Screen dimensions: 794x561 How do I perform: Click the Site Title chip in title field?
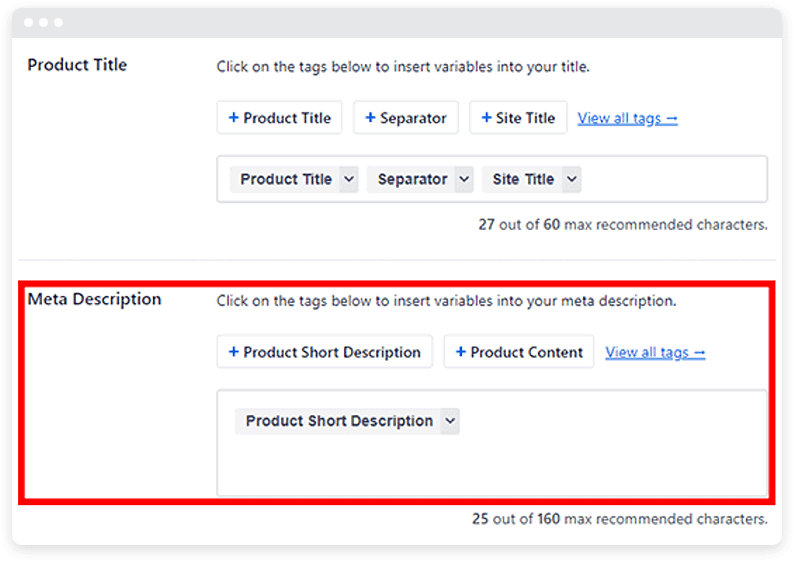523,179
